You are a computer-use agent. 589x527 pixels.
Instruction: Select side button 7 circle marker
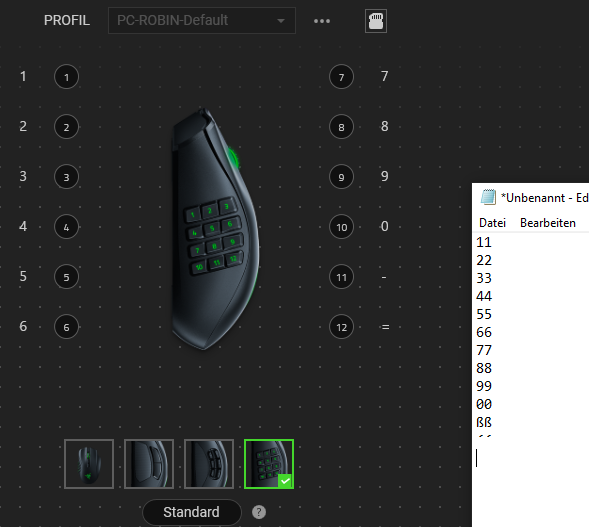tap(341, 77)
